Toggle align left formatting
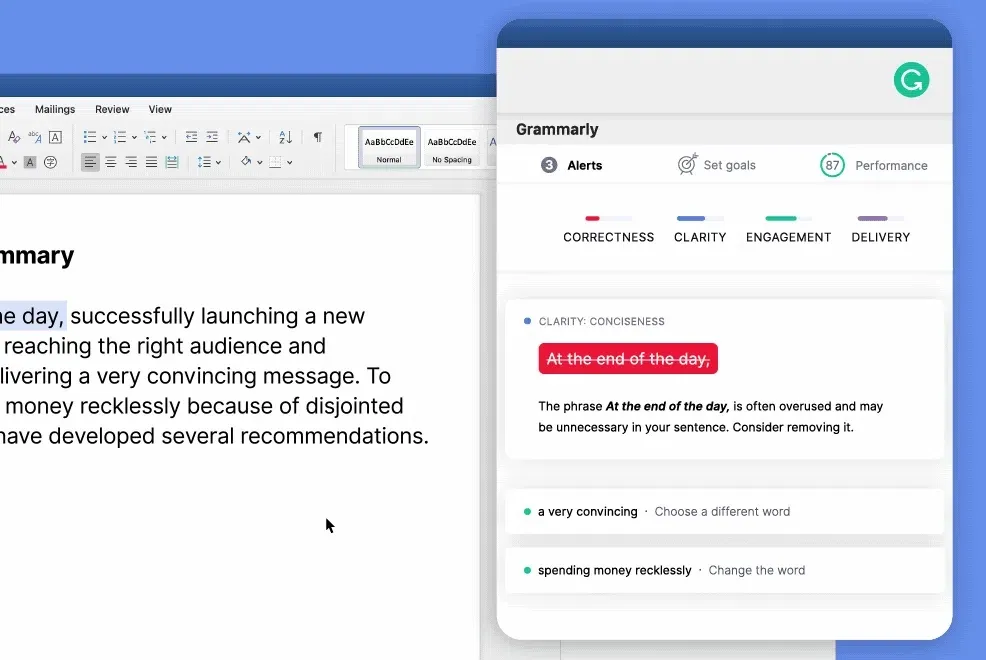The height and width of the screenshot is (660, 986). (90, 162)
